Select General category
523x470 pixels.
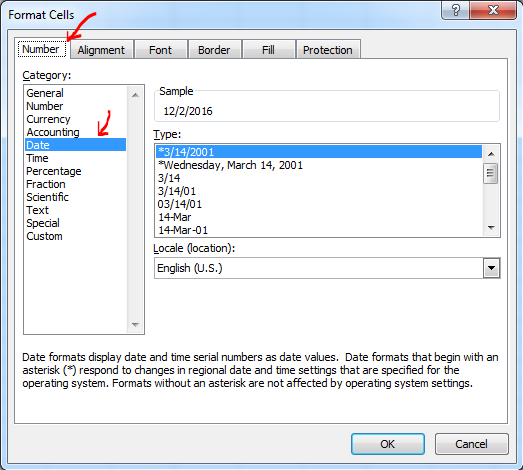pyautogui.click(x=76, y=93)
